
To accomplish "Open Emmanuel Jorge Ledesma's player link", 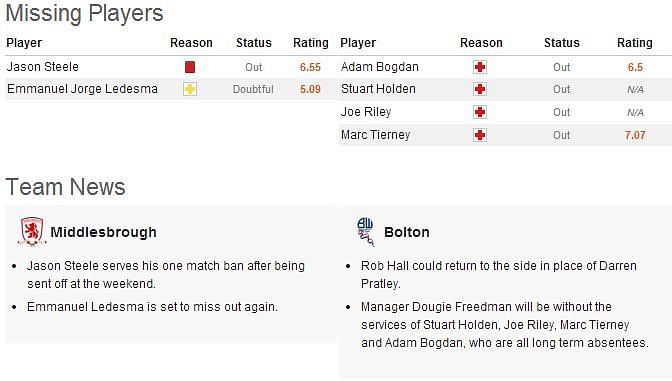I will click(x=82, y=89).
